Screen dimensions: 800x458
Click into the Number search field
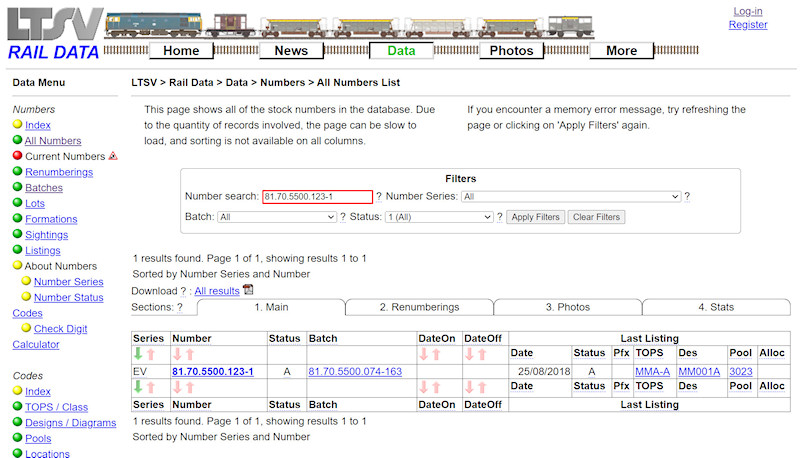317,197
